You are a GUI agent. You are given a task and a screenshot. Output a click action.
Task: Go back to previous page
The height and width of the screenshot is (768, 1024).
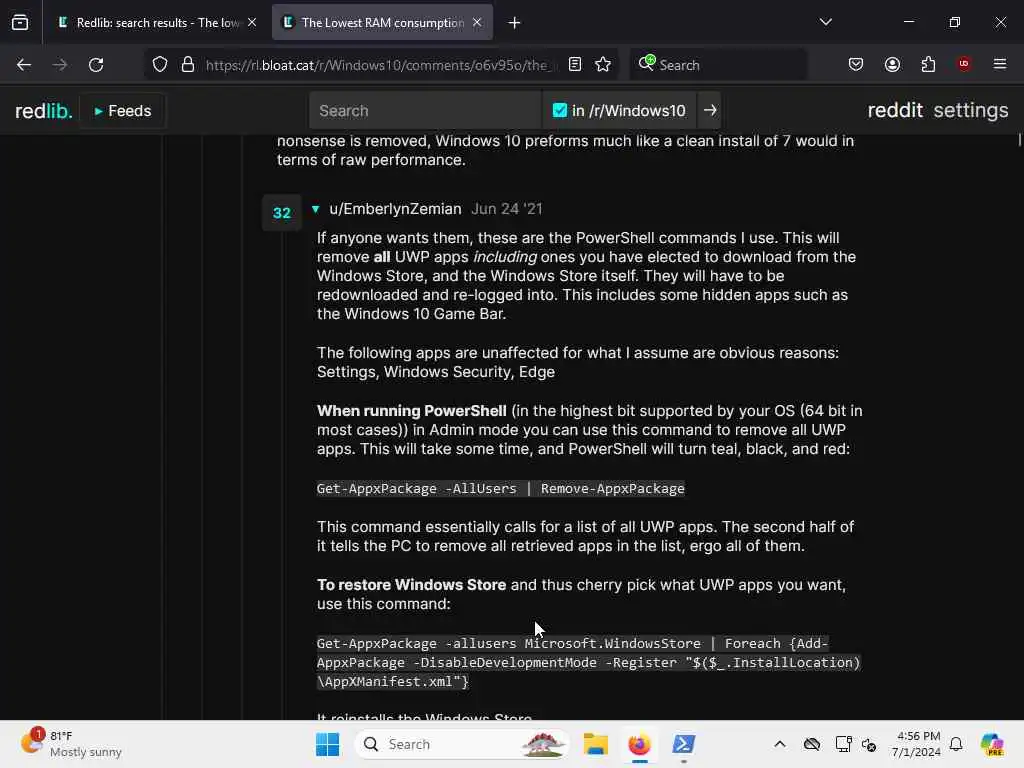coord(24,65)
